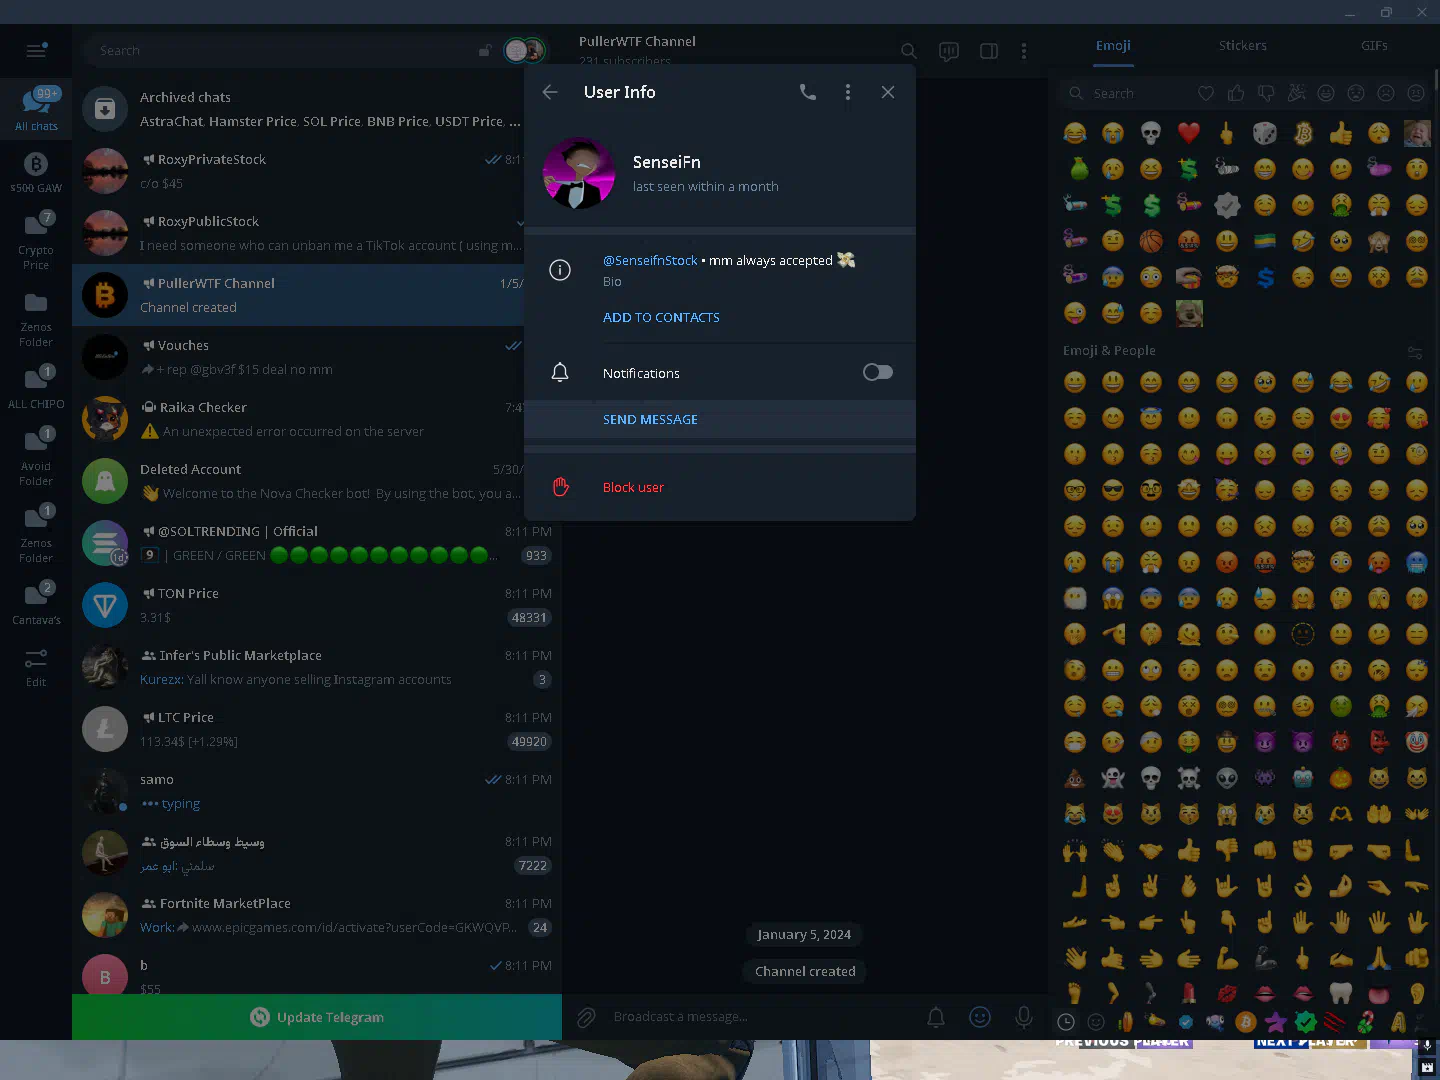
Task: Open SenseiFn's profile picture
Action: (x=579, y=173)
